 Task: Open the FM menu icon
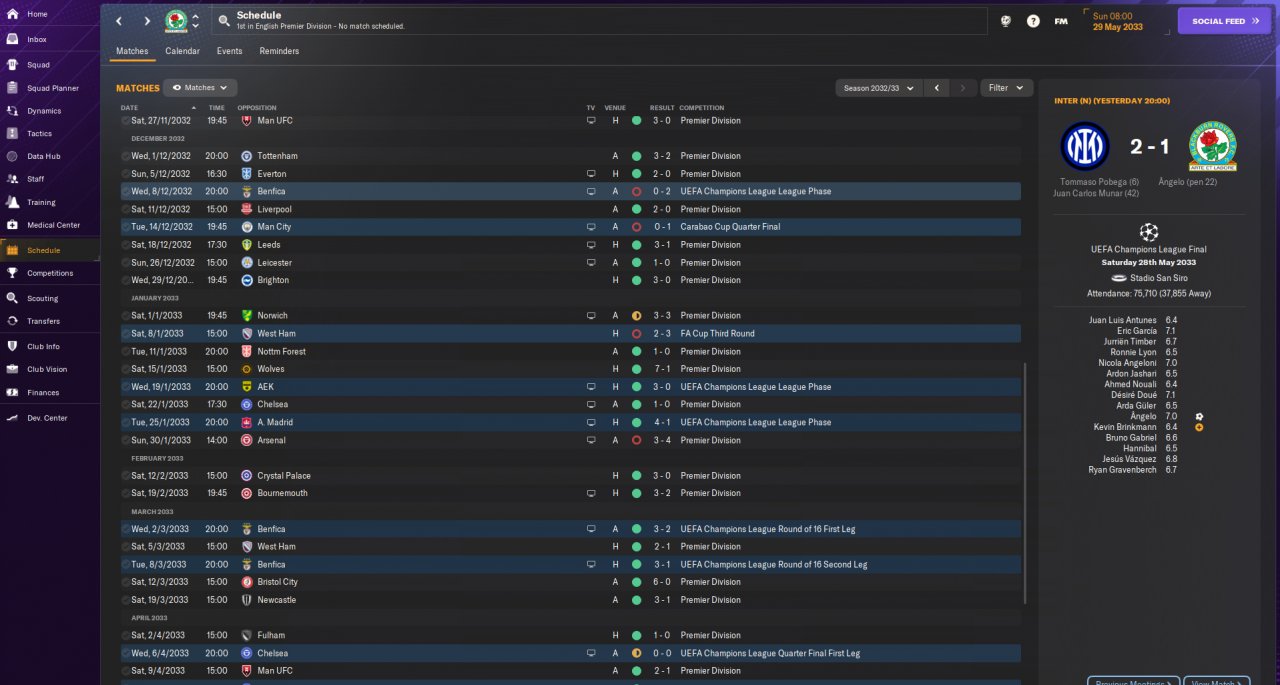point(1061,21)
